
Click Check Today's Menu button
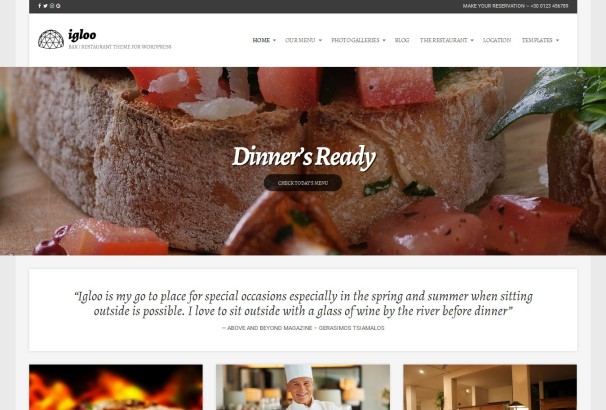pos(303,183)
